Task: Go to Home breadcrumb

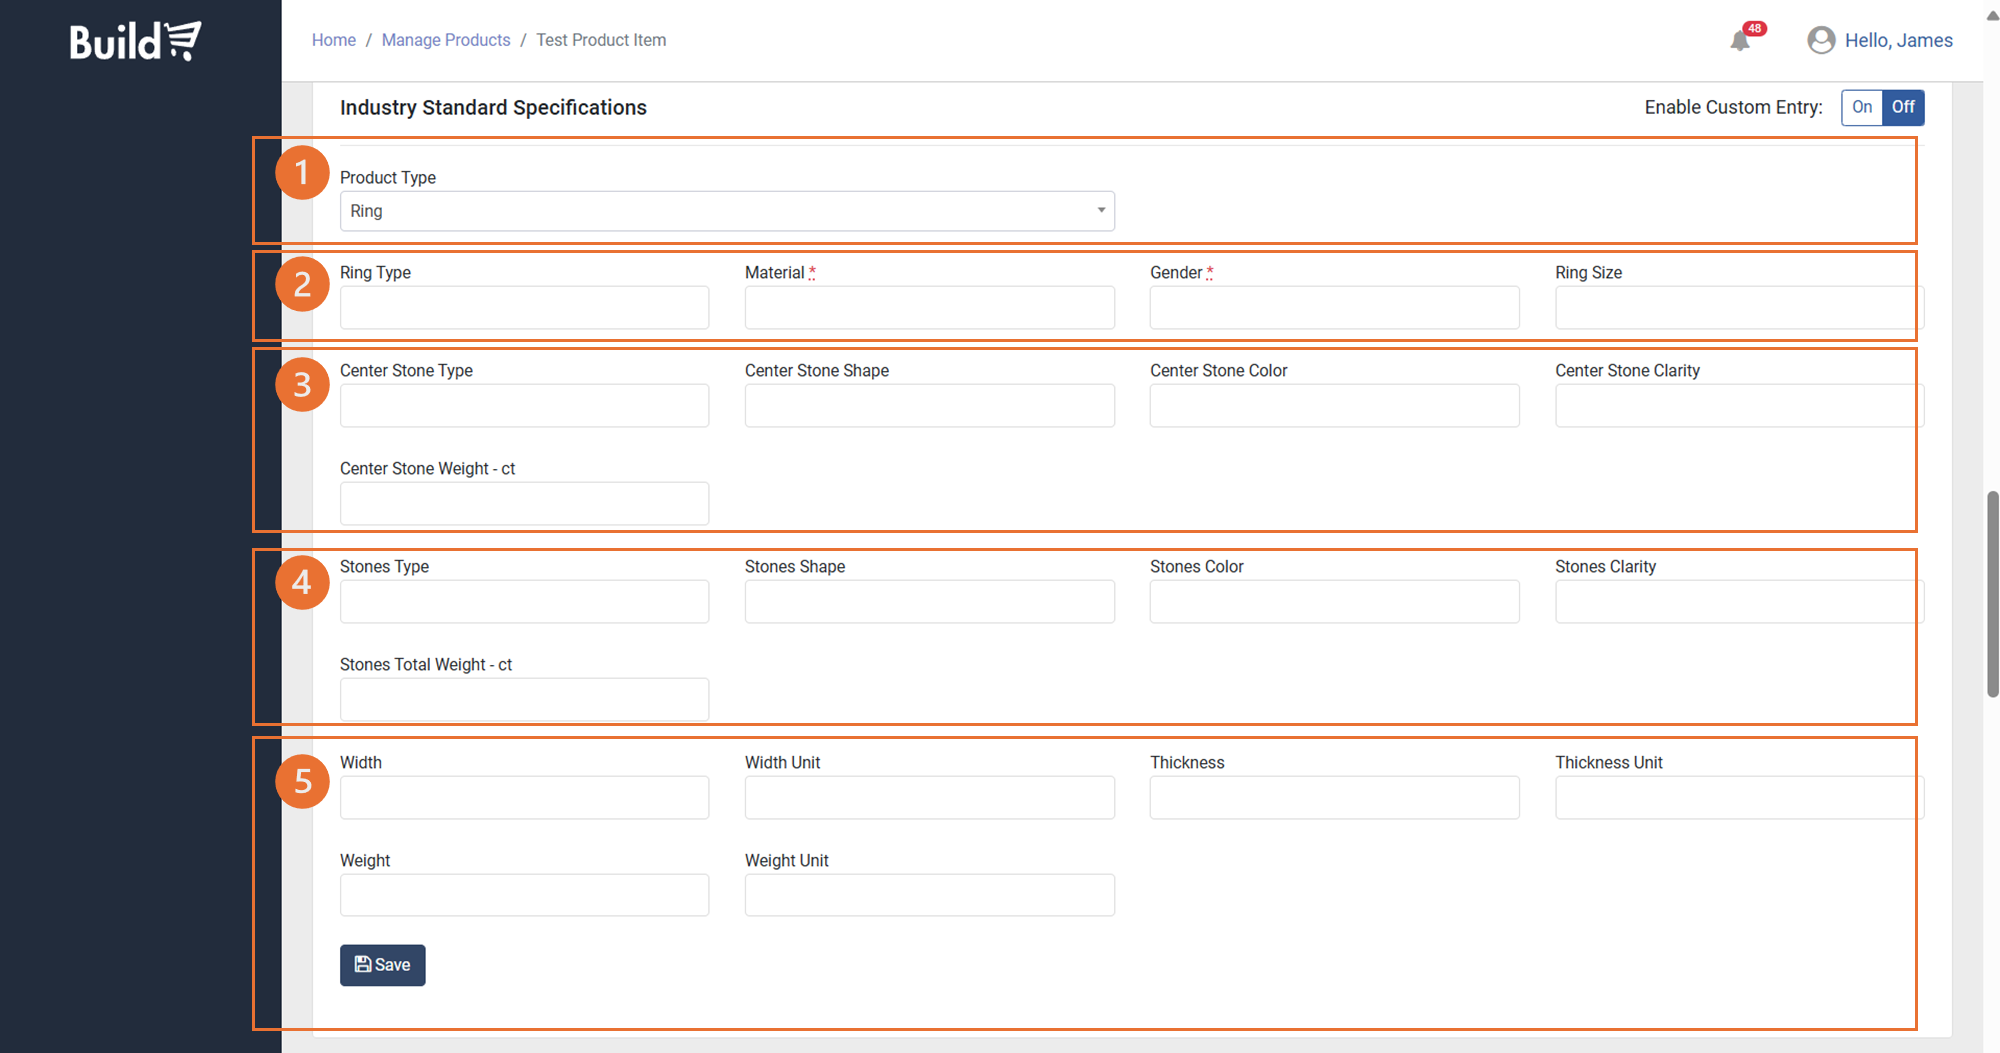Action: pyautogui.click(x=333, y=40)
